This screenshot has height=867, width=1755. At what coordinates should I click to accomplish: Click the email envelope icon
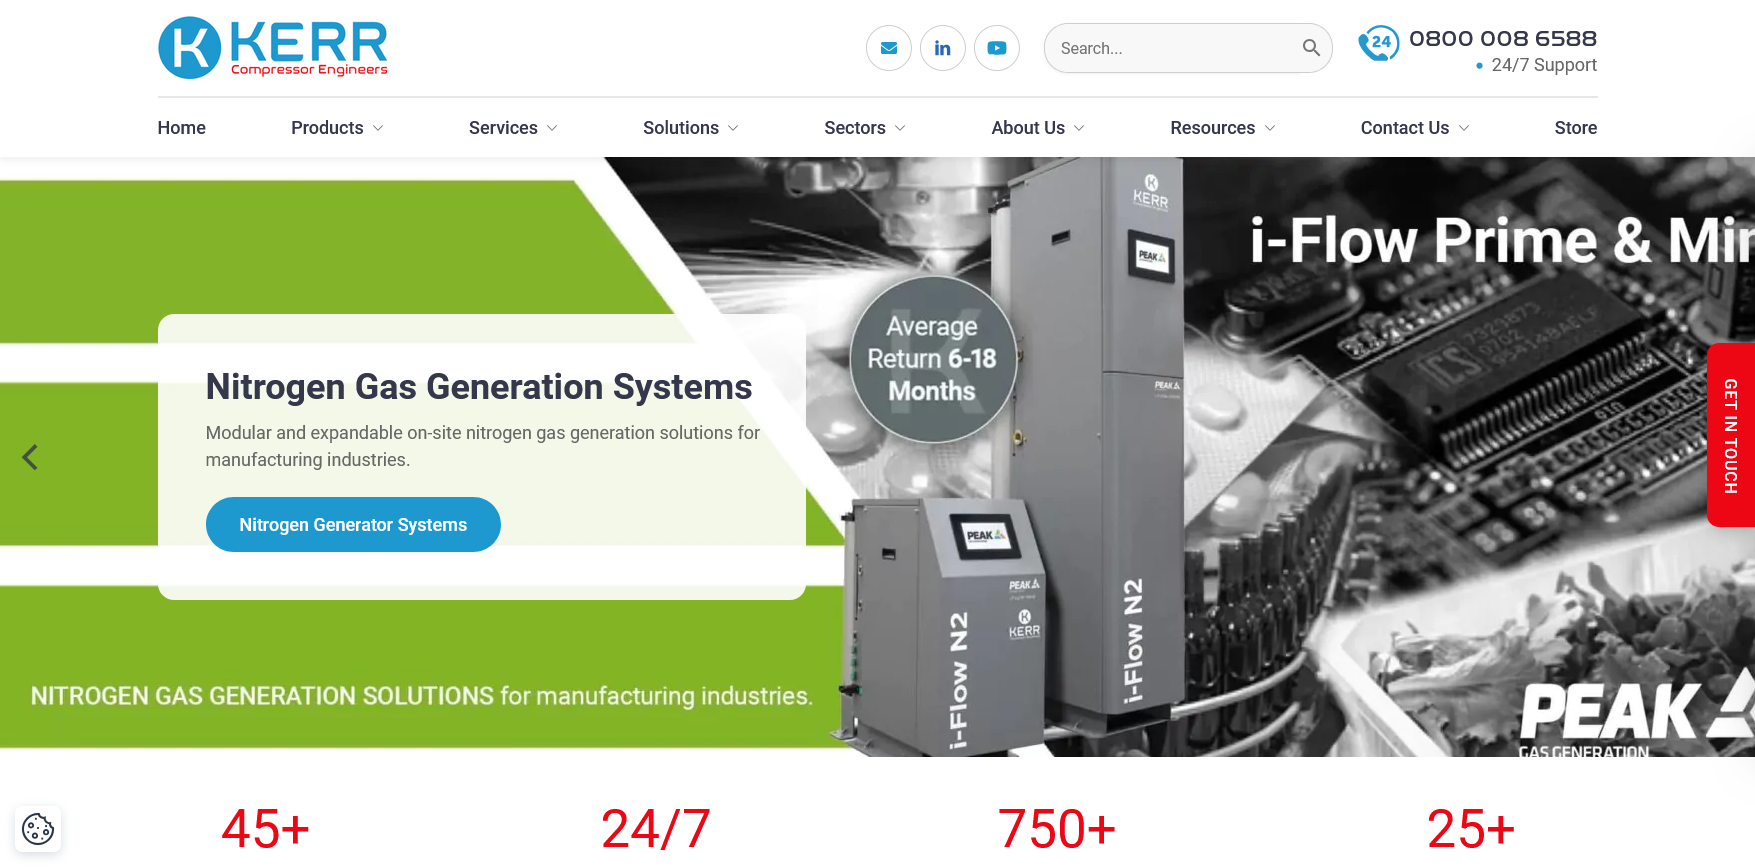[x=888, y=48]
